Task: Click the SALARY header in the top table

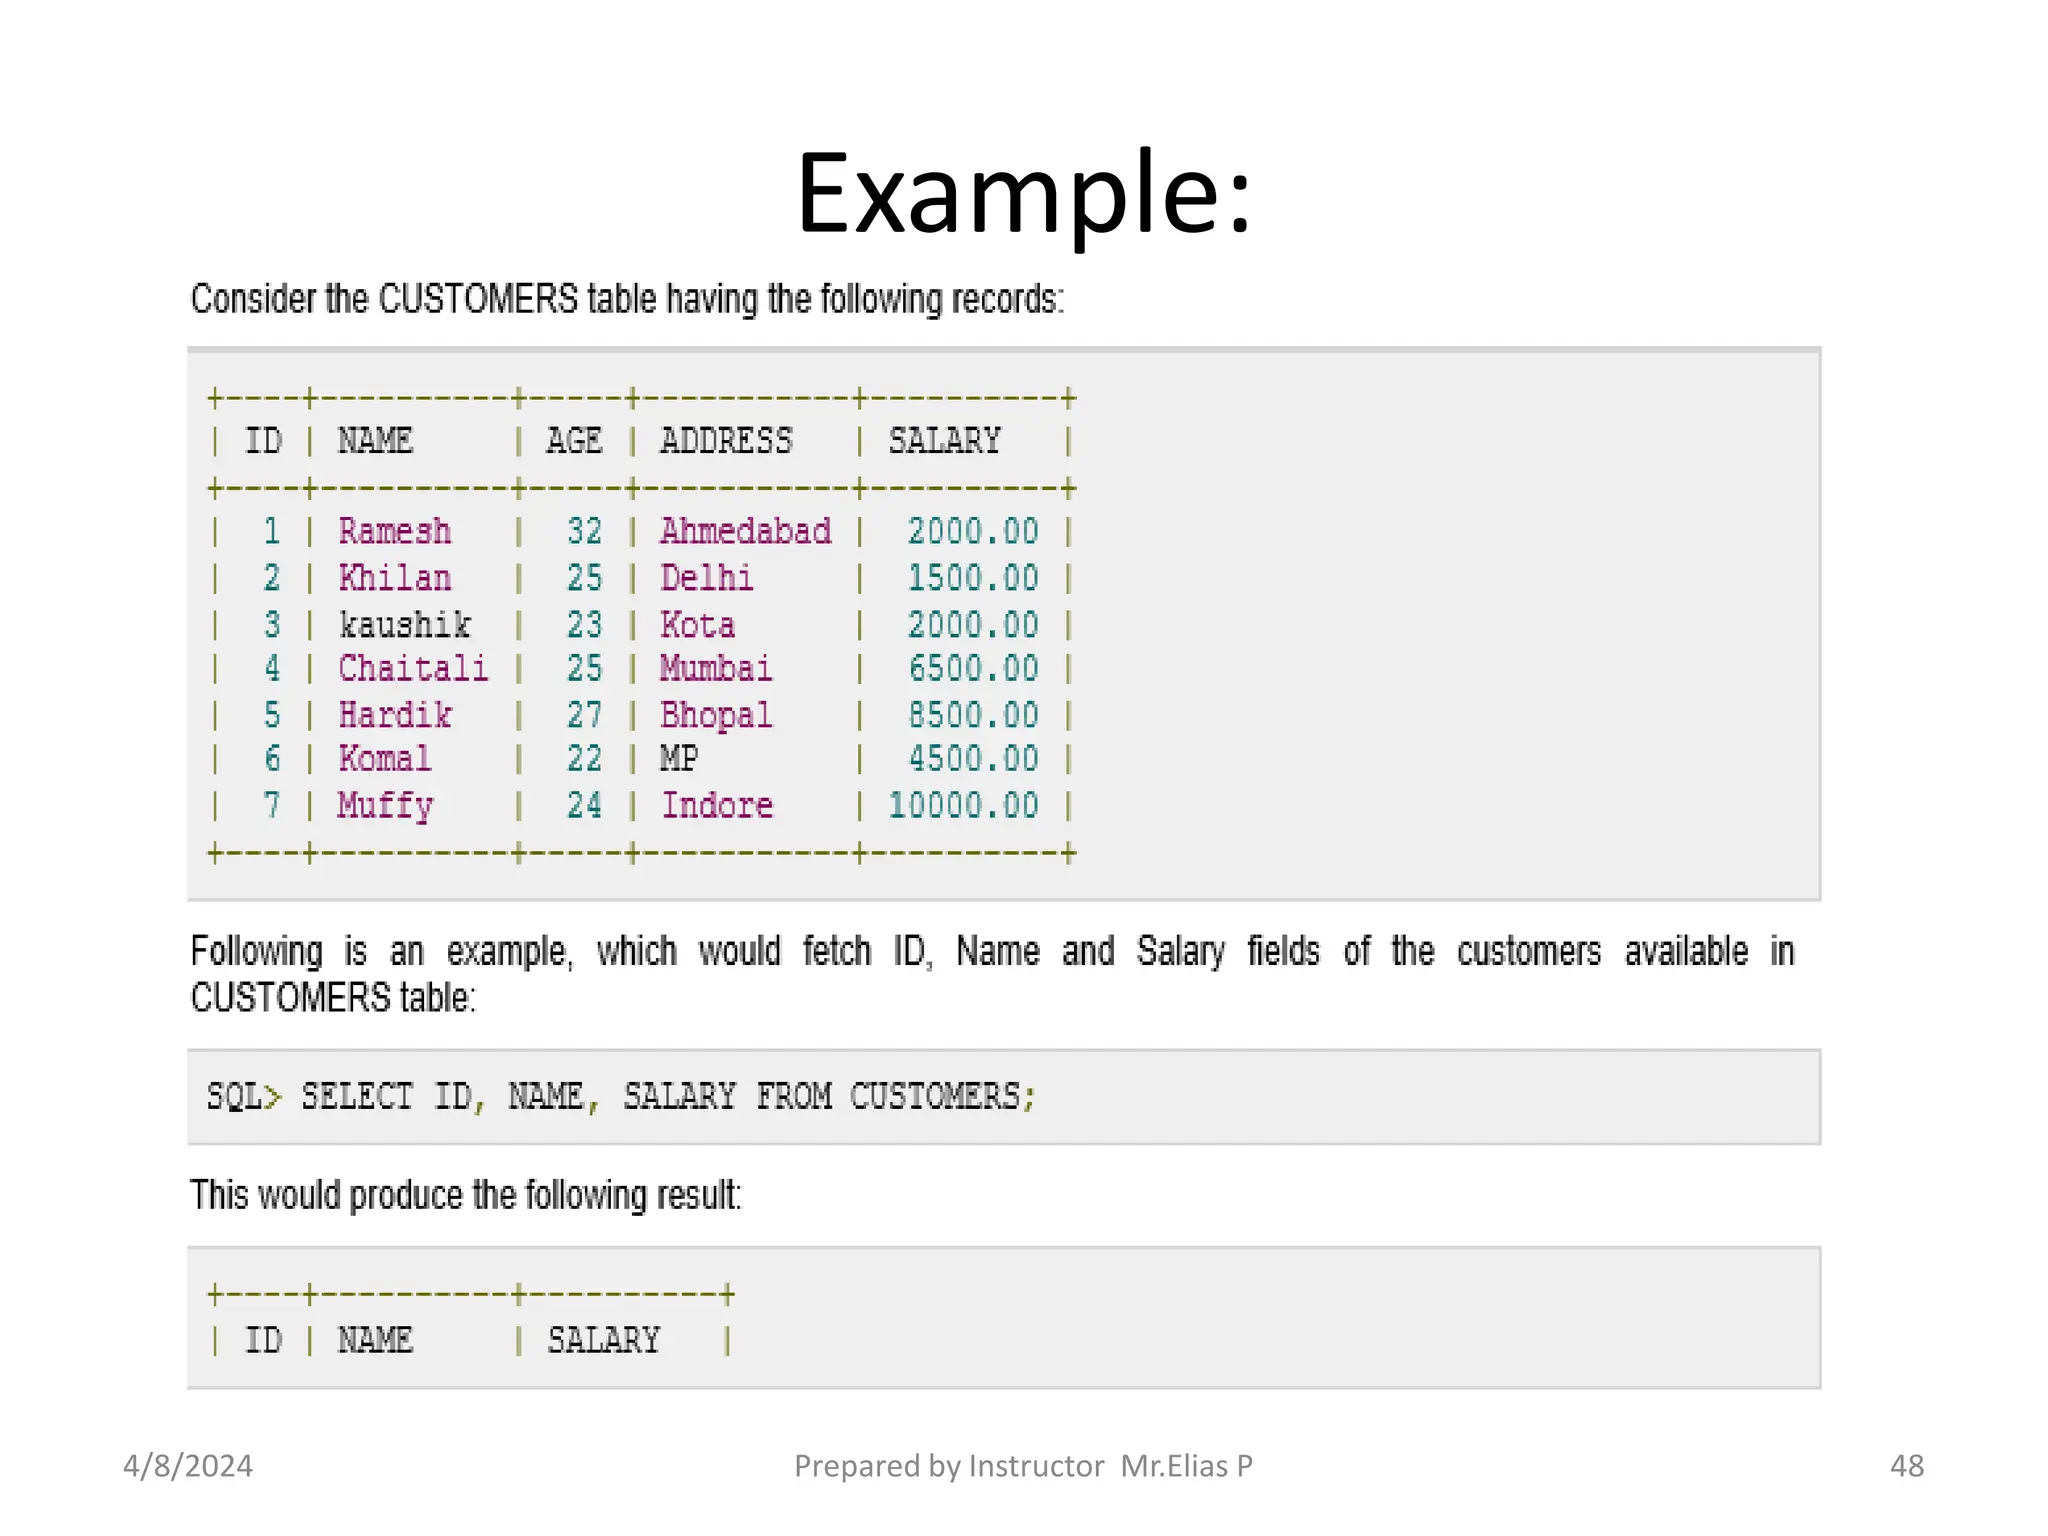Action: (944, 441)
